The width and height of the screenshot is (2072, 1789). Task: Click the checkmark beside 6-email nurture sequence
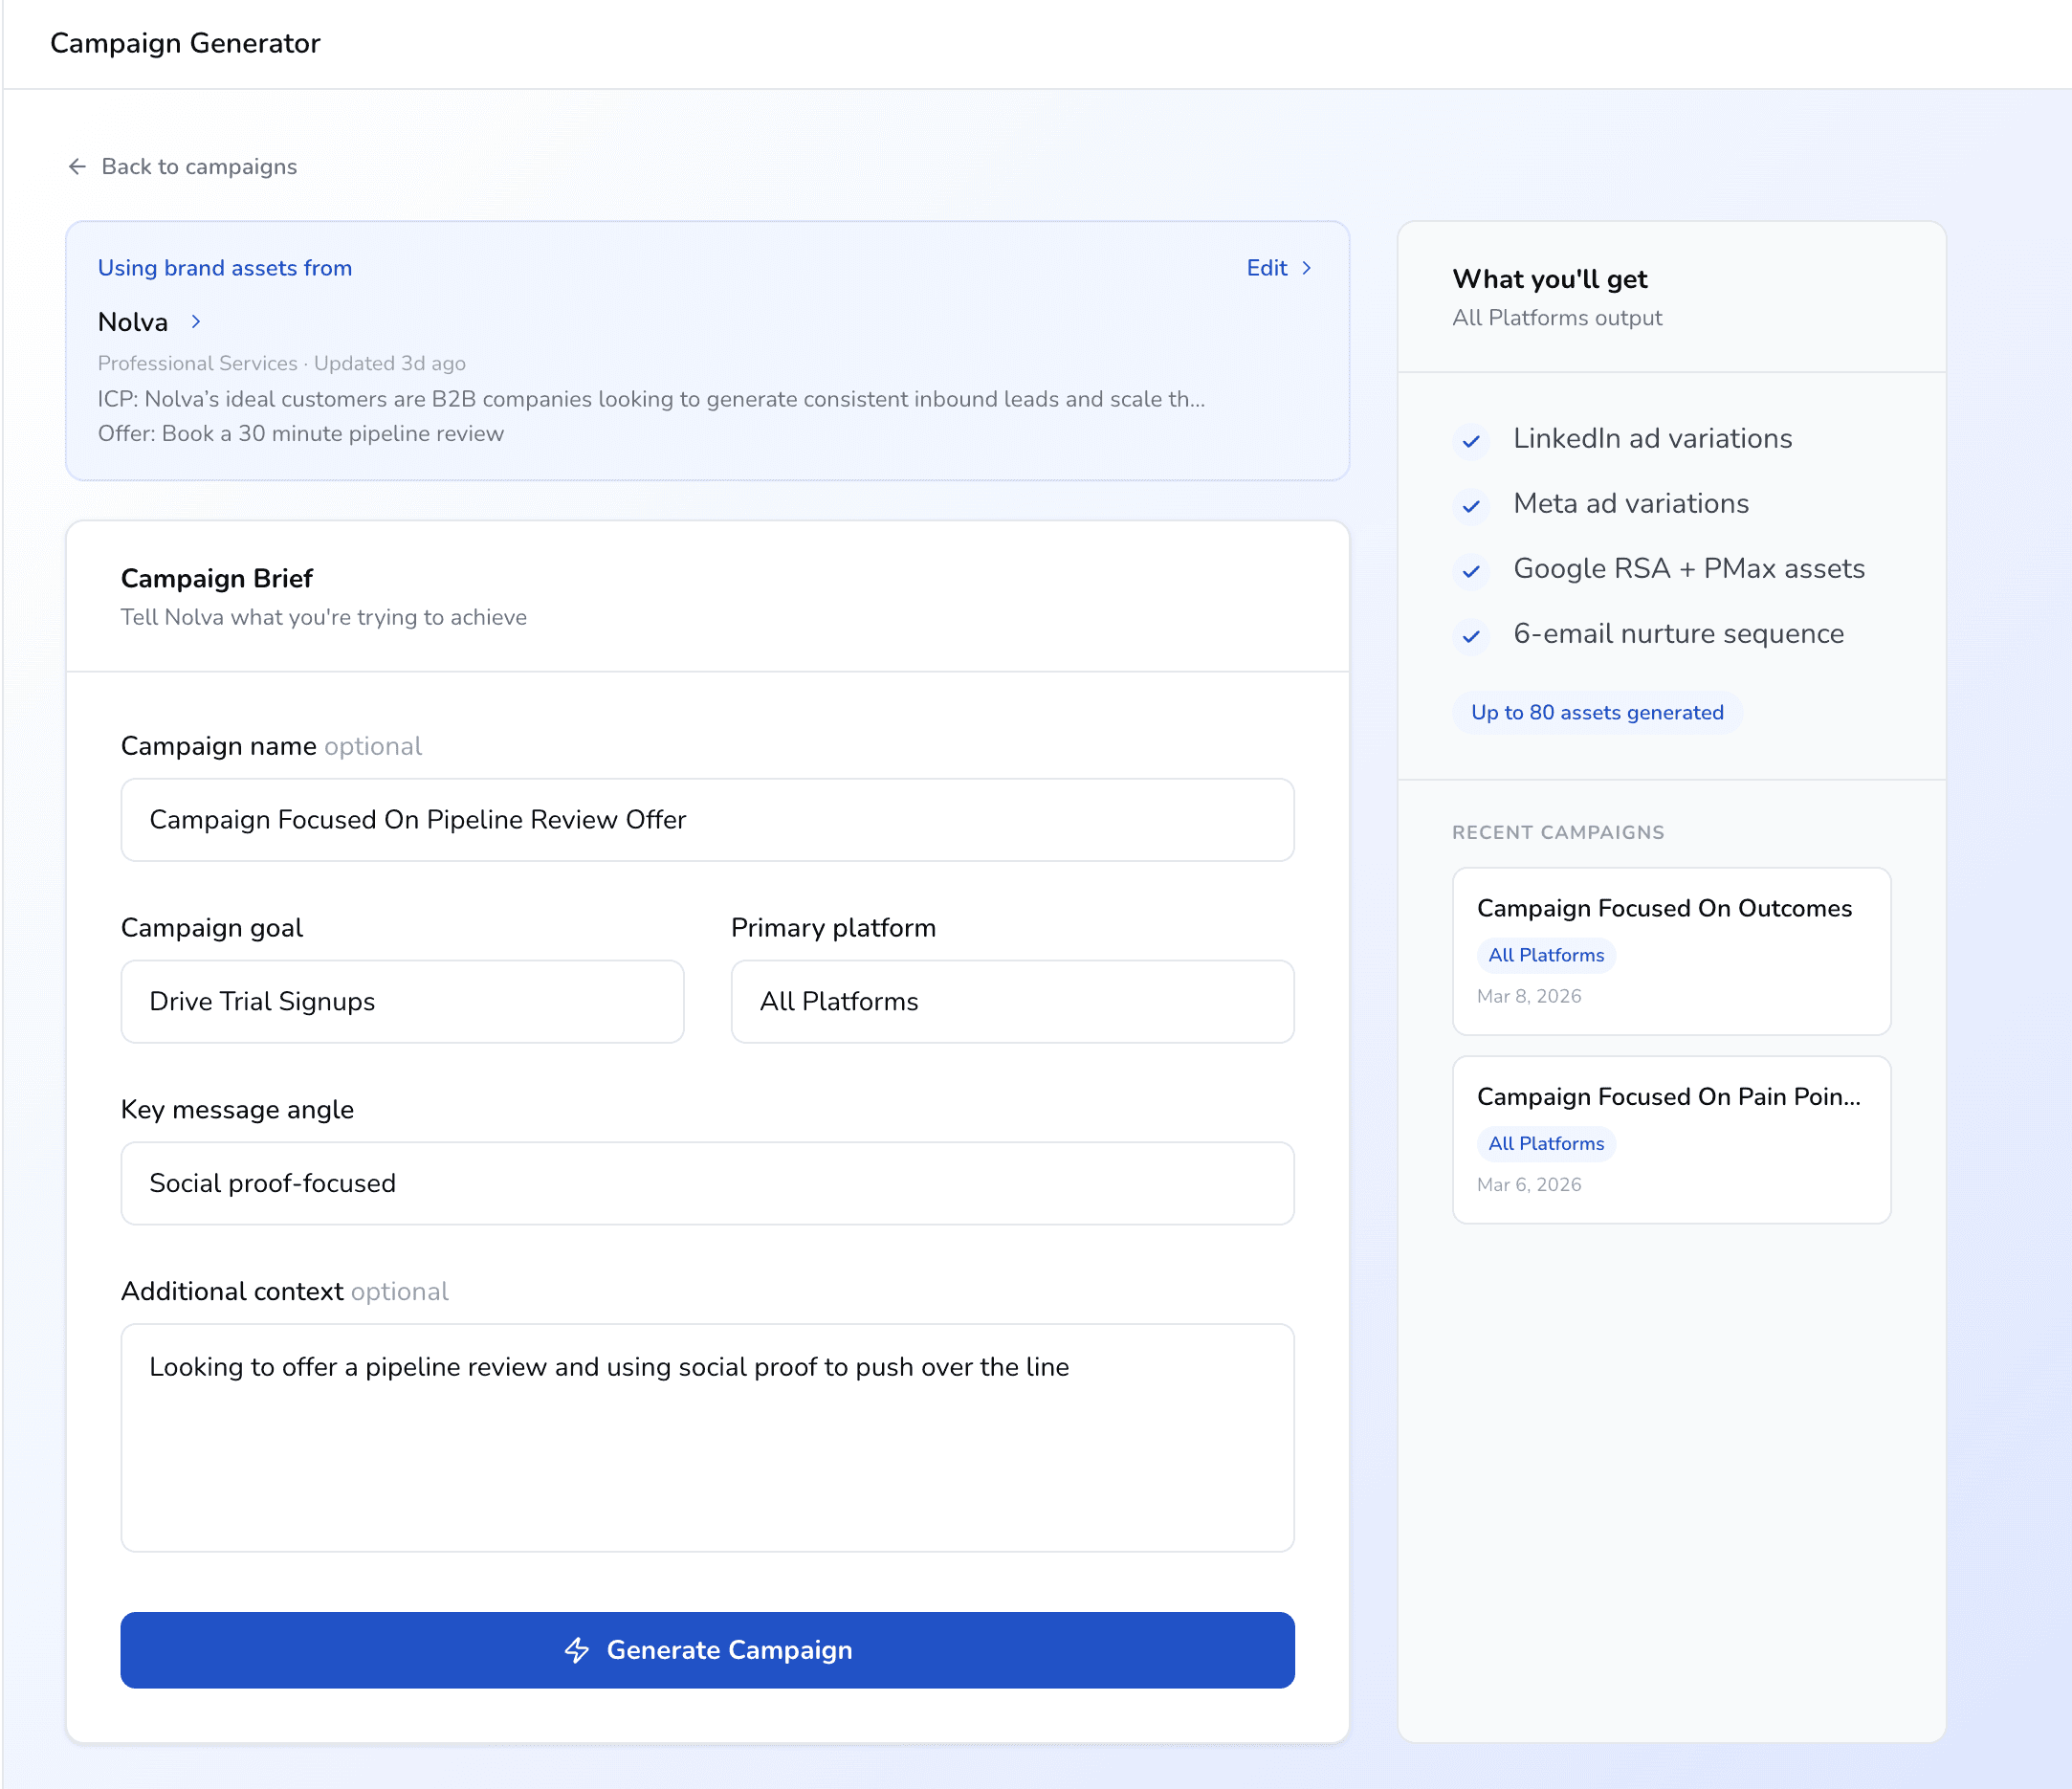[x=1470, y=636]
